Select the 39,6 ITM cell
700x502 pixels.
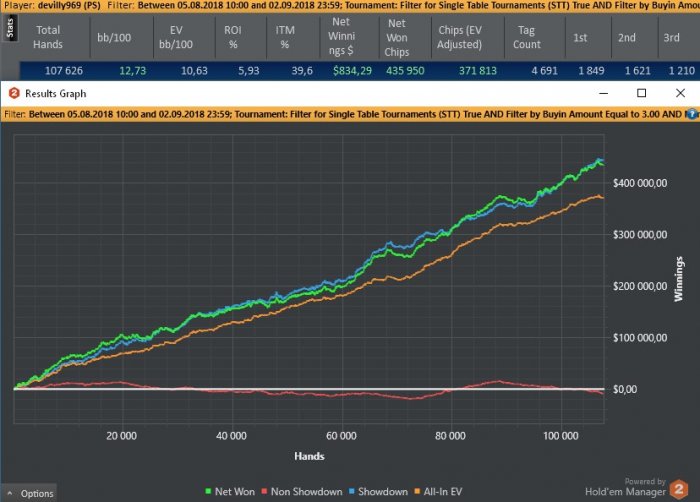[x=302, y=71]
